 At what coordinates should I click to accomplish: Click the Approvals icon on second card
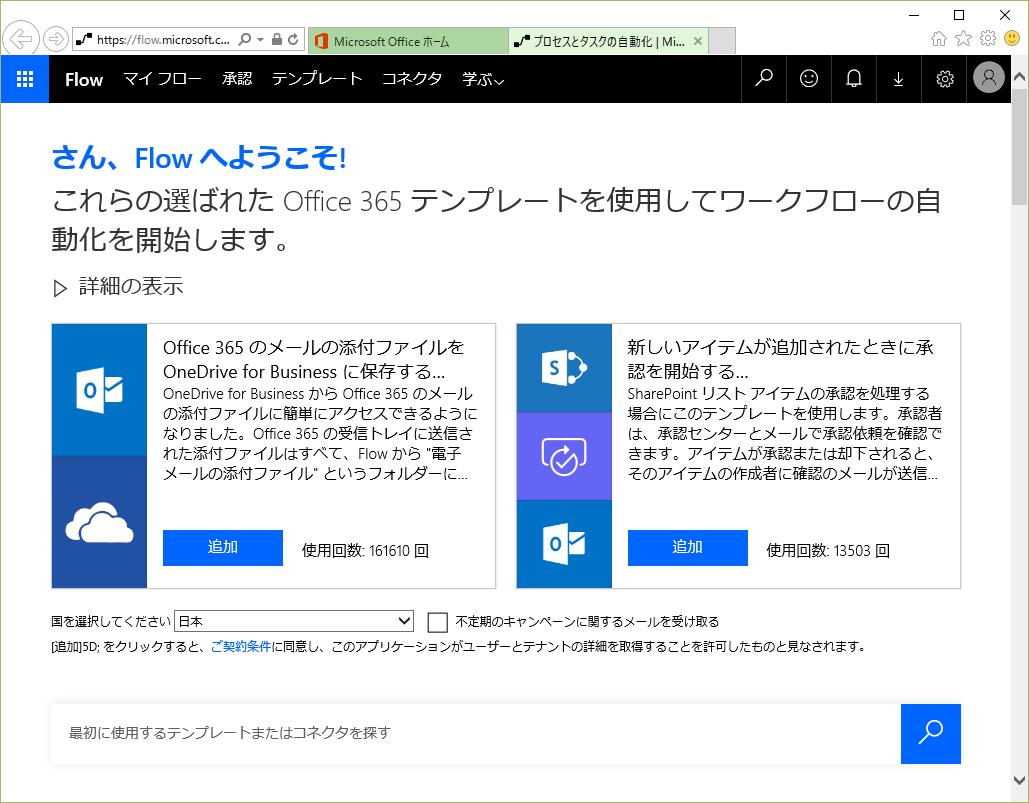point(564,456)
